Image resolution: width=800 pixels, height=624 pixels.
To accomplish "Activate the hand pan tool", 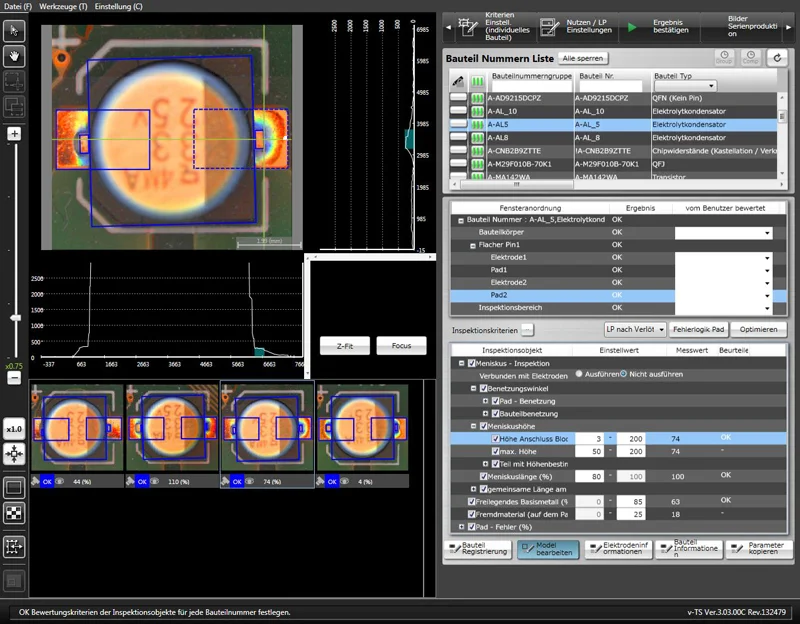I will tap(14, 56).
